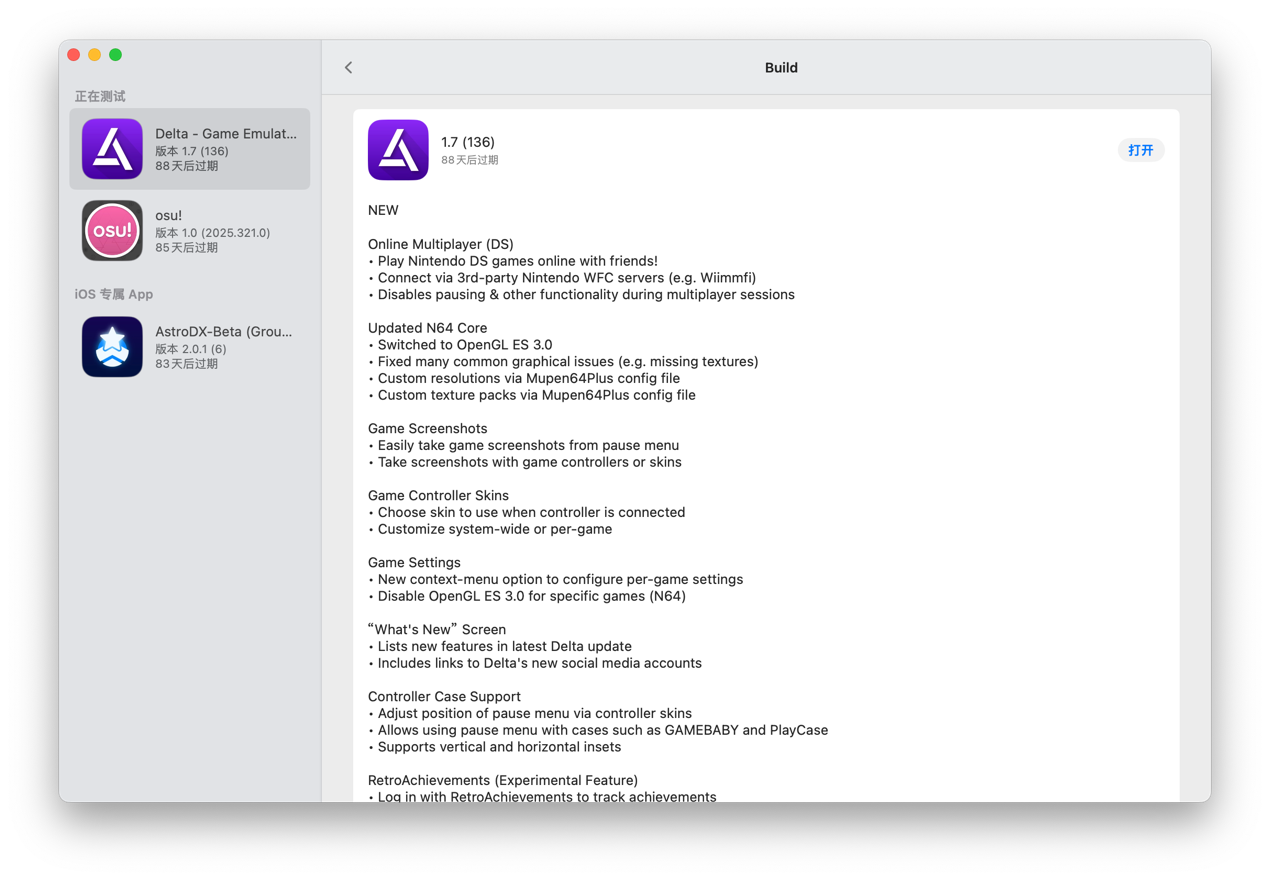Click the 'RetroAchievements (Experimental Feature)' heading
This screenshot has width=1270, height=880.
click(503, 780)
